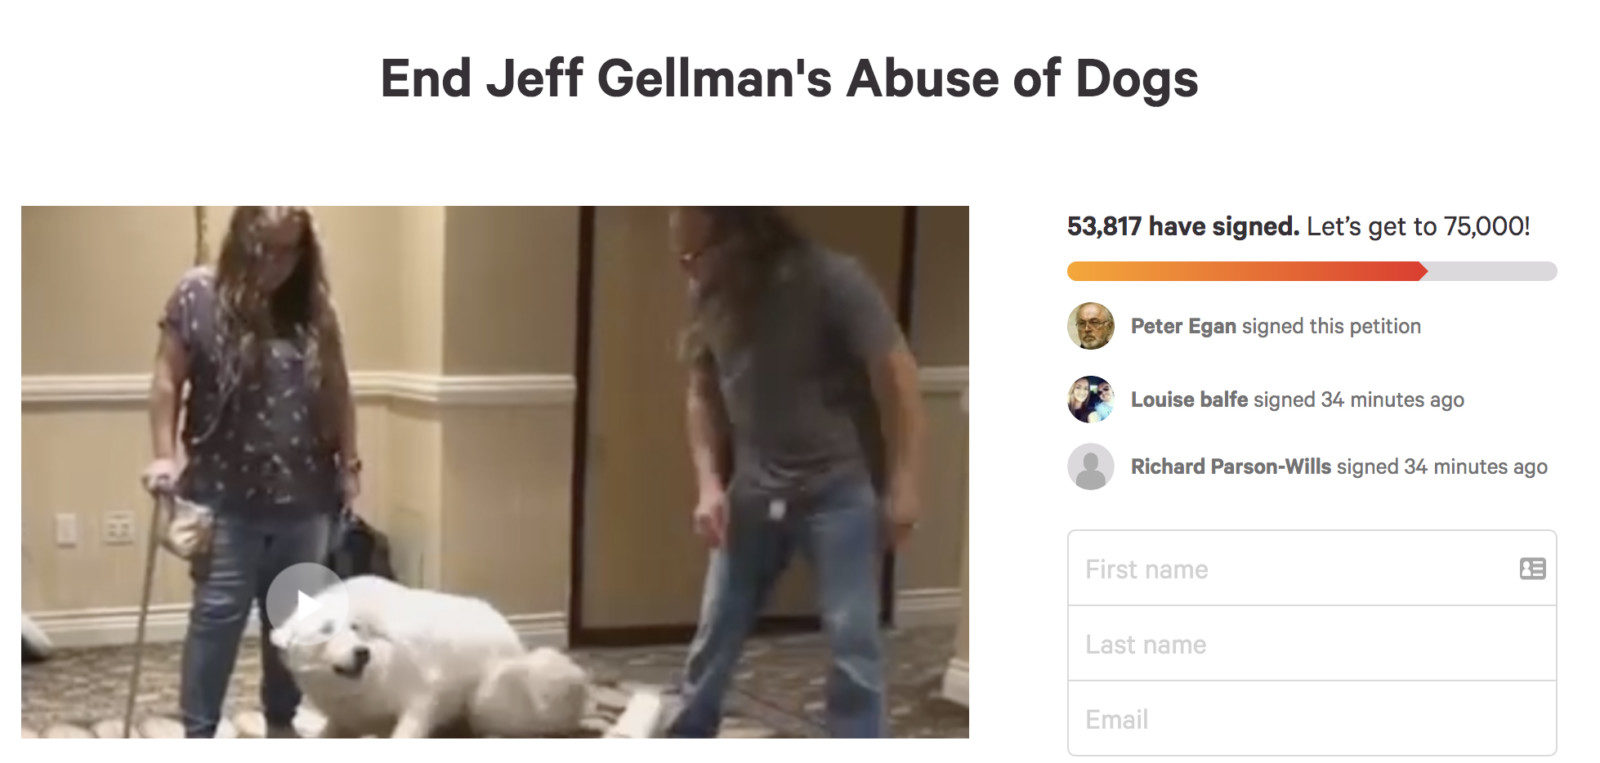Click the contact autofill icon in First name

pyautogui.click(x=1532, y=569)
